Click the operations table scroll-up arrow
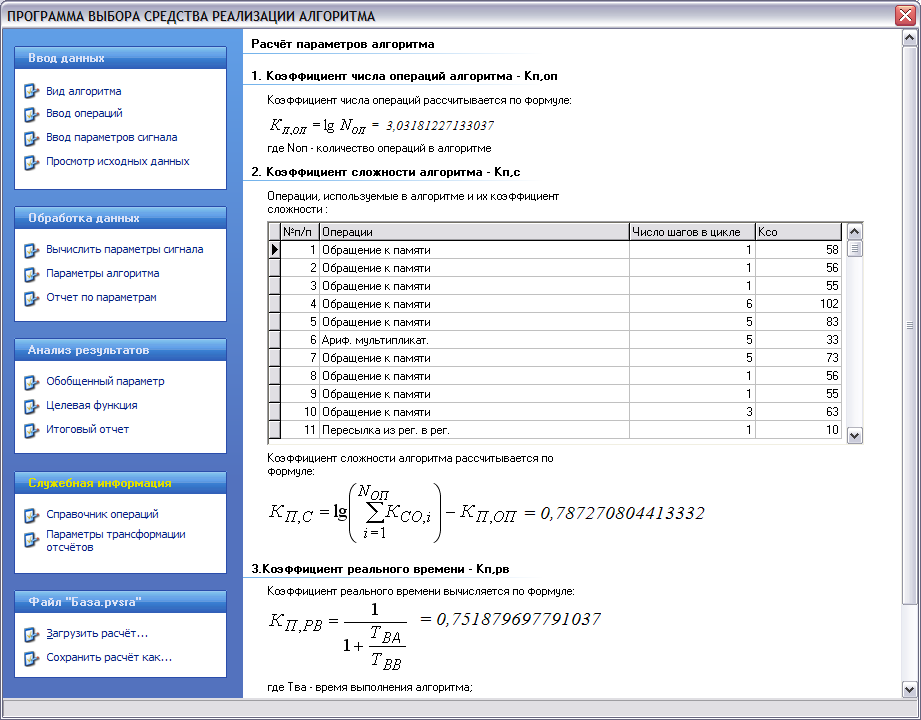The image size is (921, 720). [855, 231]
